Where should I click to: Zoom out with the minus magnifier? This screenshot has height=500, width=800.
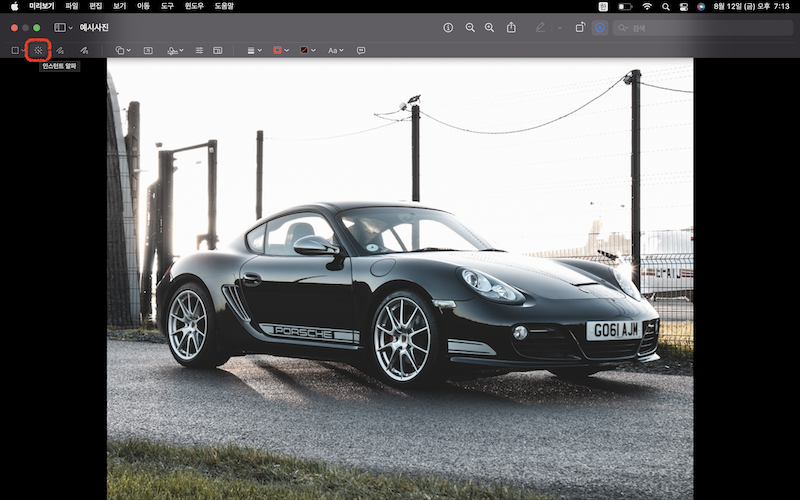[x=470, y=28]
